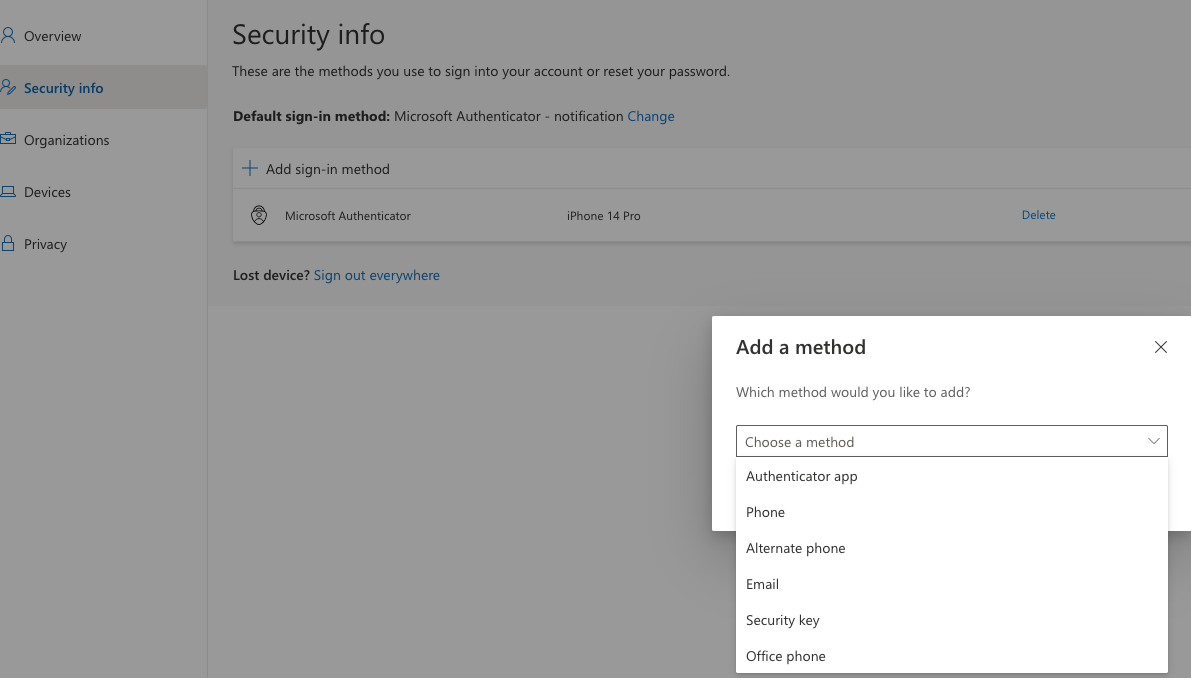Click the Organizations icon in sidebar
The image size is (1191, 678).
click(10, 139)
